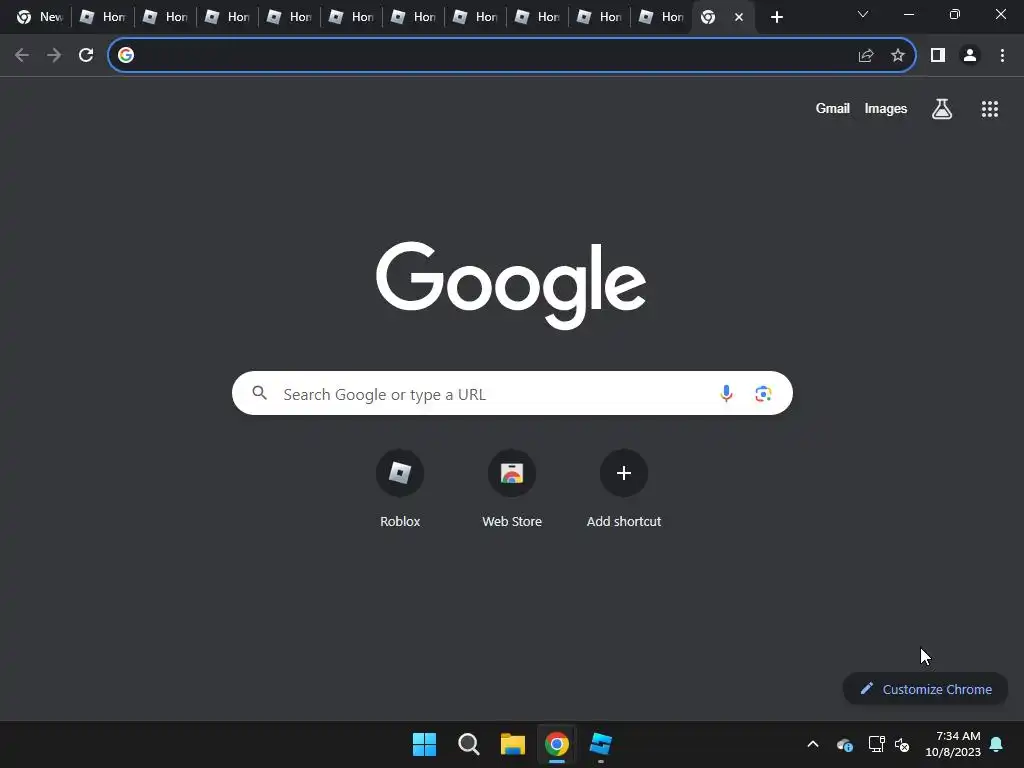Open Google Images link
This screenshot has width=1024, height=768.
(x=886, y=108)
